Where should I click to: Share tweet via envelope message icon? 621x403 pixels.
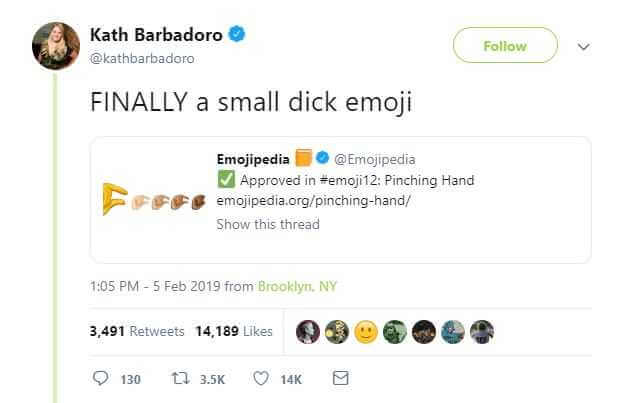click(340, 379)
